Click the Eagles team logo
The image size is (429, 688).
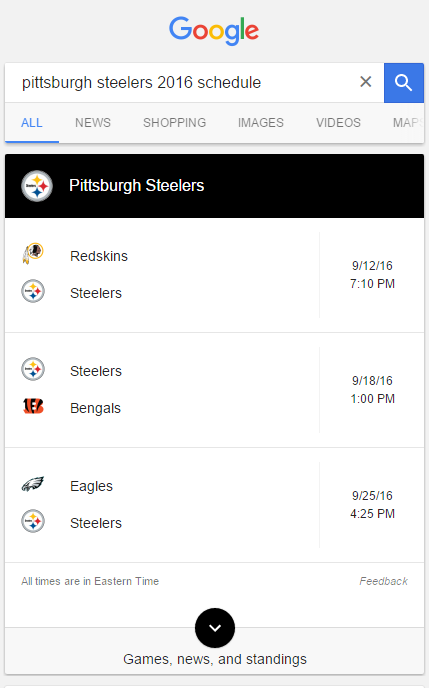tap(33, 484)
